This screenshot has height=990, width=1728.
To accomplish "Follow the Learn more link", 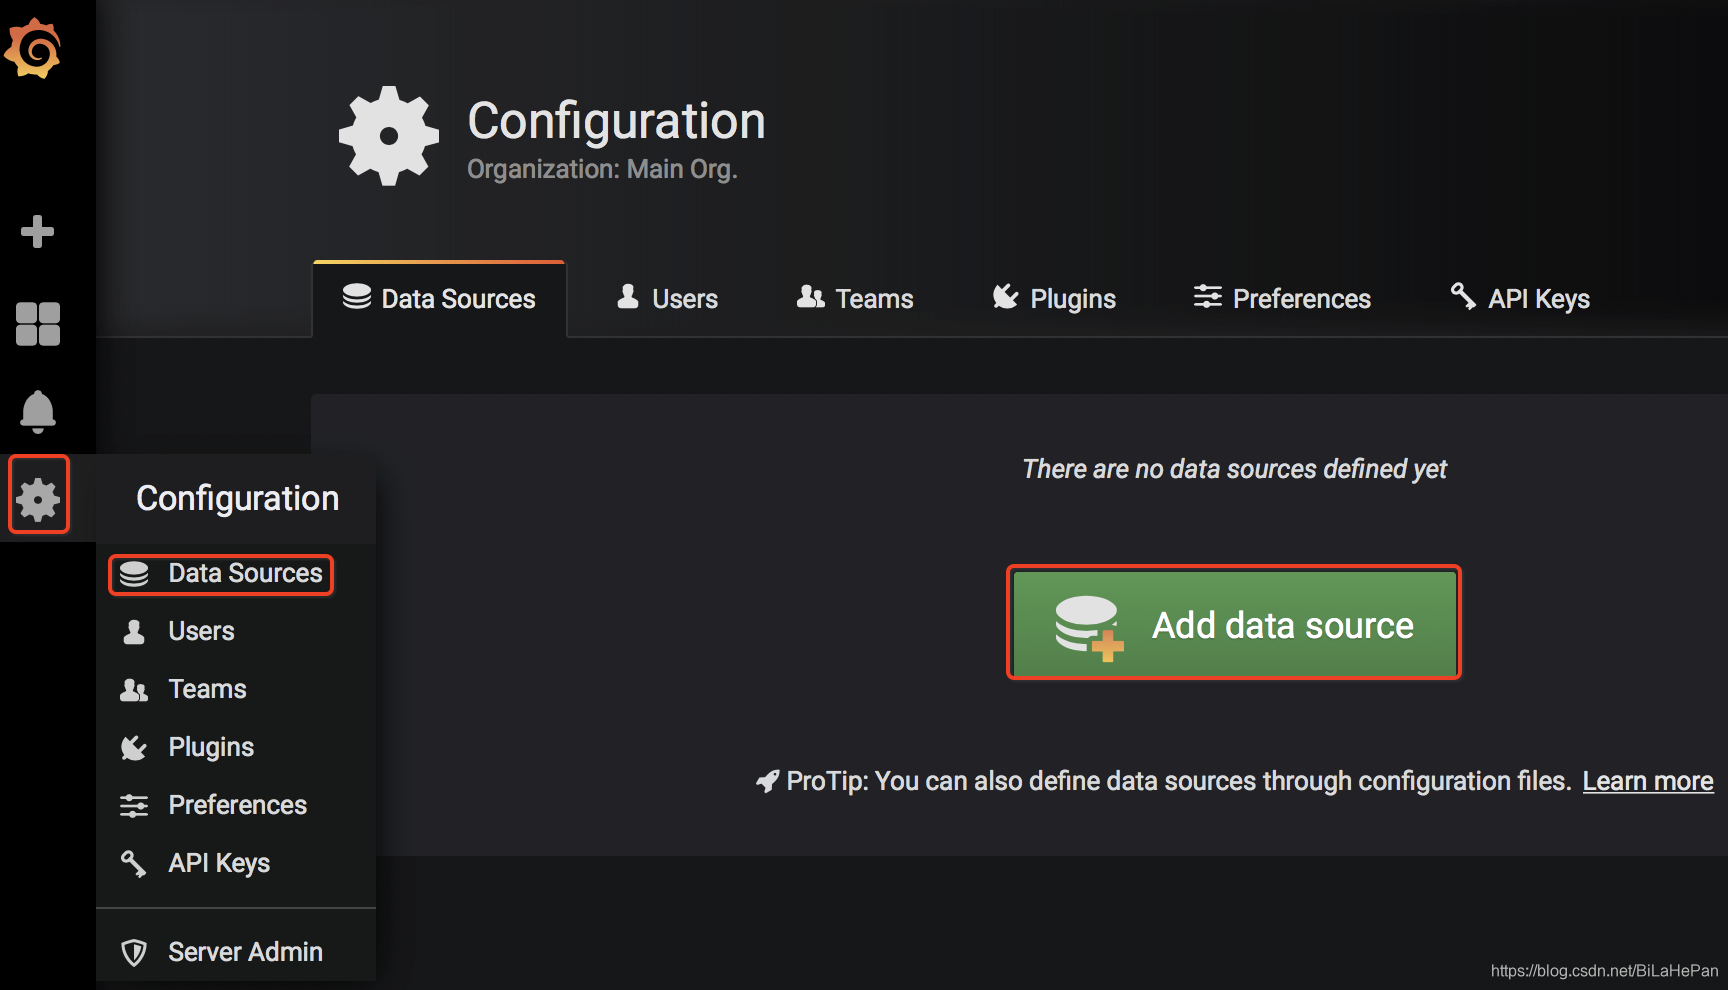I will click(x=1648, y=781).
